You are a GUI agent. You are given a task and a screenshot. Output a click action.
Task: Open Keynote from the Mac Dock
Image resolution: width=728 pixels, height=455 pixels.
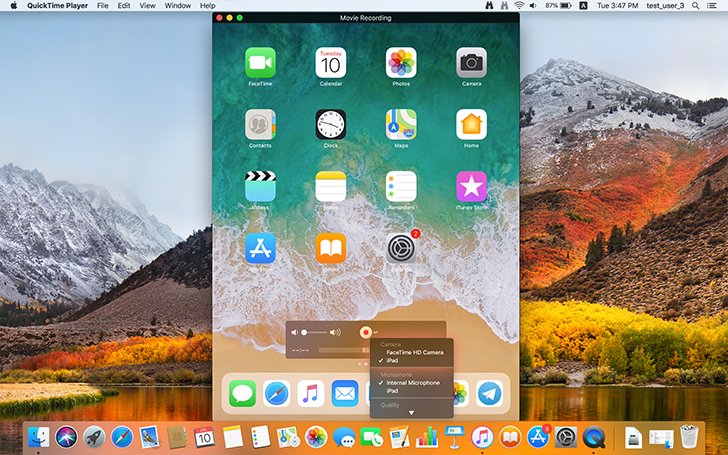click(455, 437)
